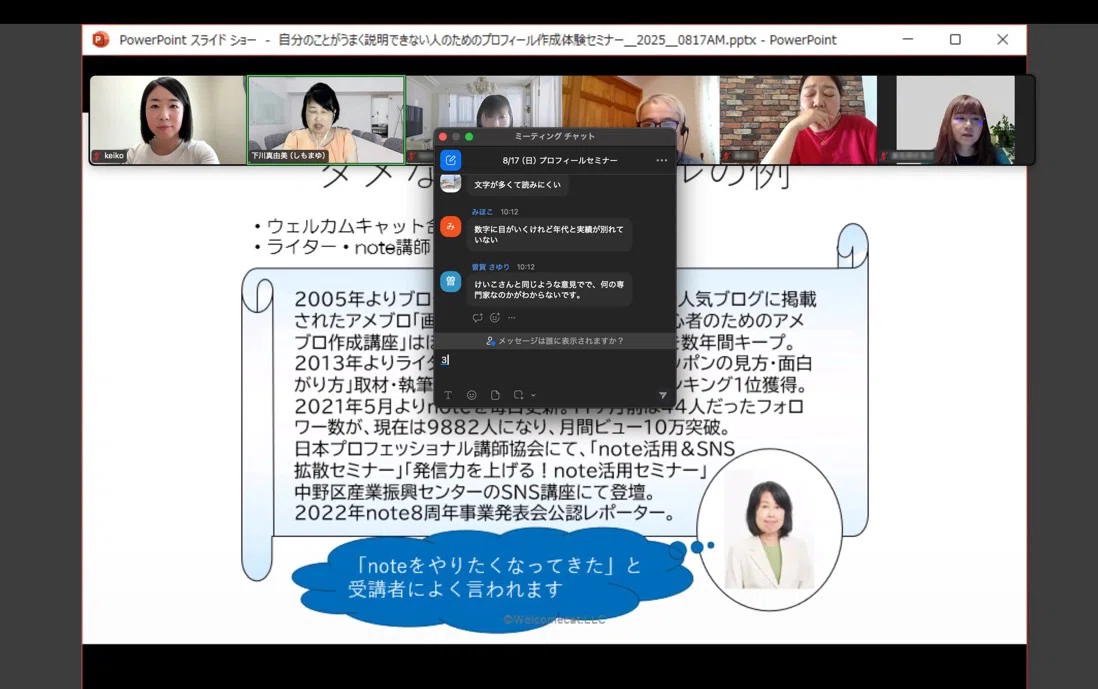Open more options under 曽賀 さゆり's message
Viewport: 1098px width, 689px height.
[511, 317]
